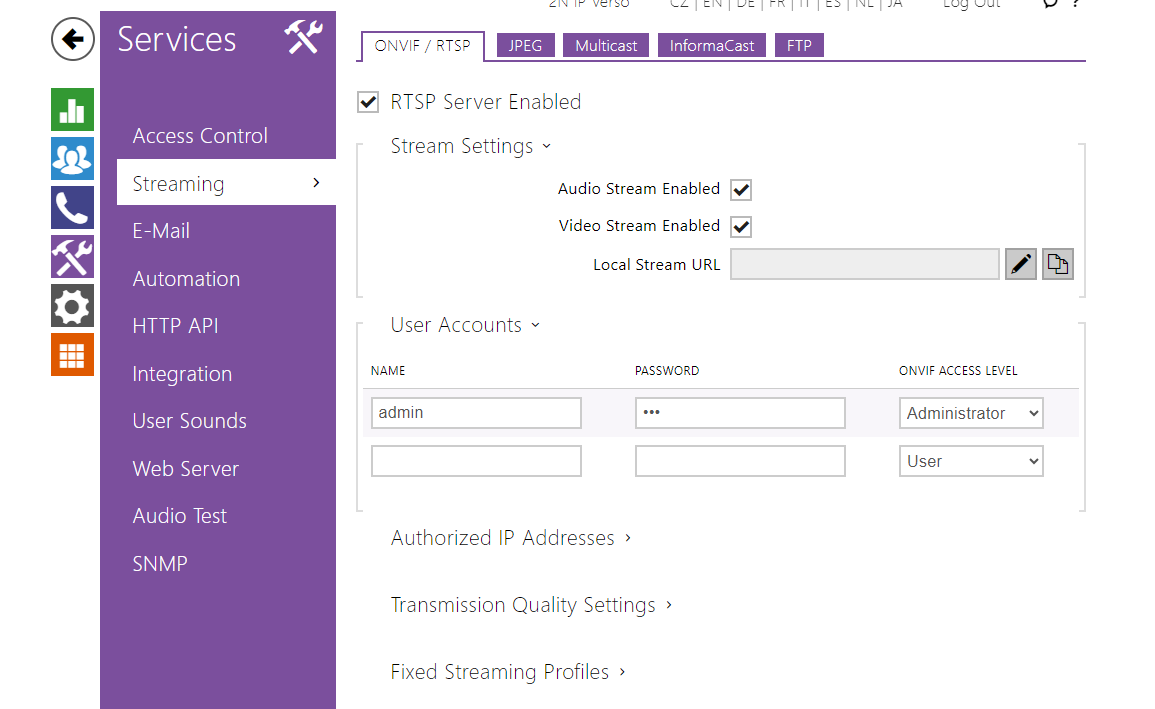The image size is (1155, 709).
Task: Disable the Audio Stream Enabled checkbox
Action: point(741,190)
